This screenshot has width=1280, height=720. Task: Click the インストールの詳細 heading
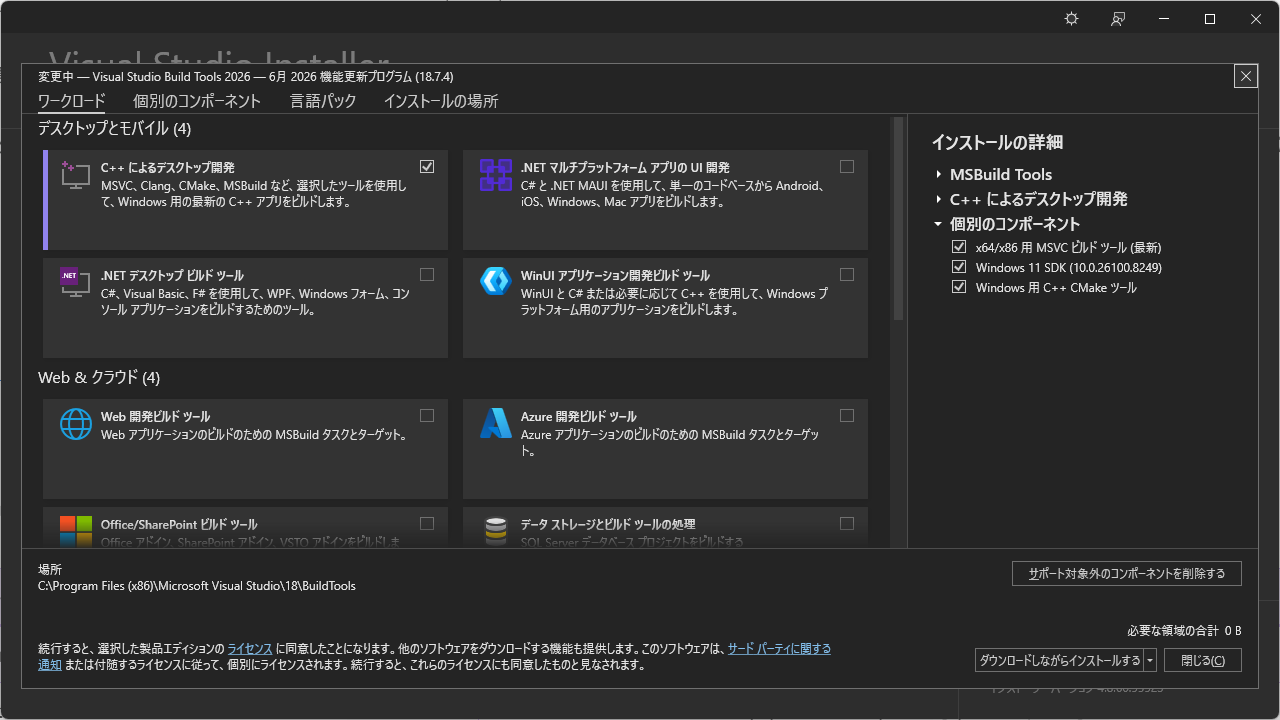(x=997, y=142)
